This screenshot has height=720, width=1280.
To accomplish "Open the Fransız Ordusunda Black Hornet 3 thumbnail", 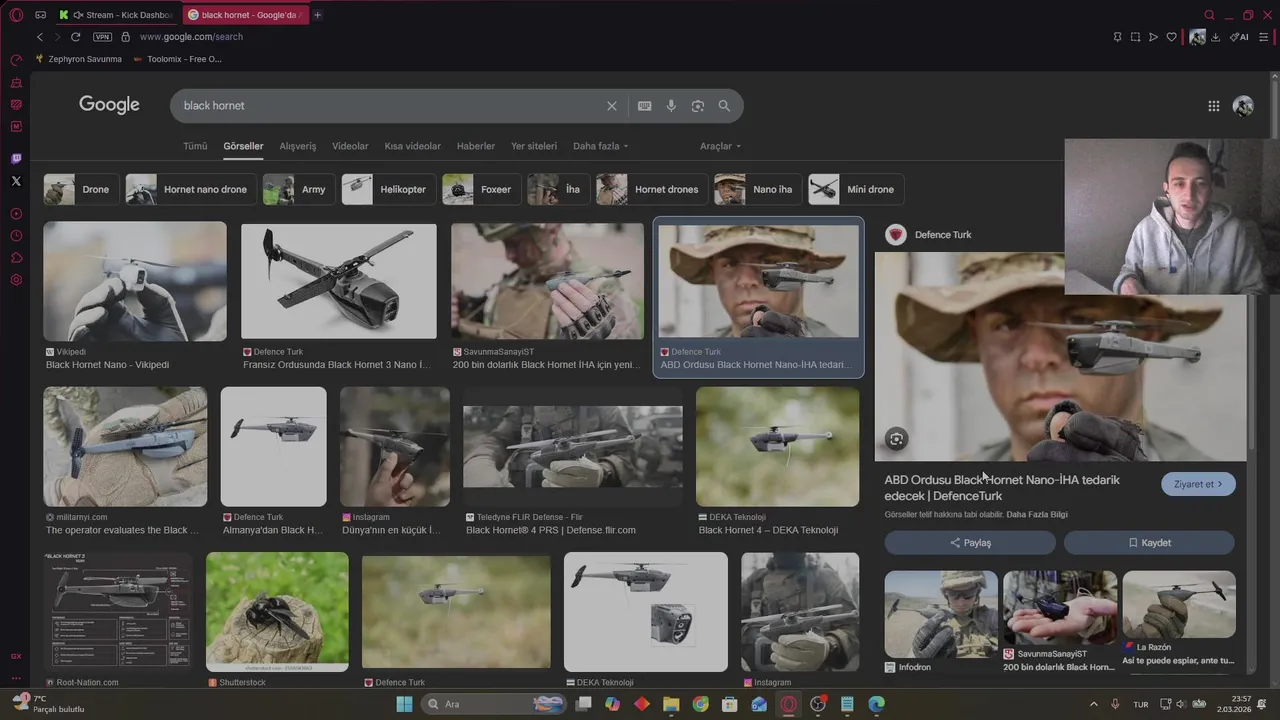I will (x=339, y=281).
